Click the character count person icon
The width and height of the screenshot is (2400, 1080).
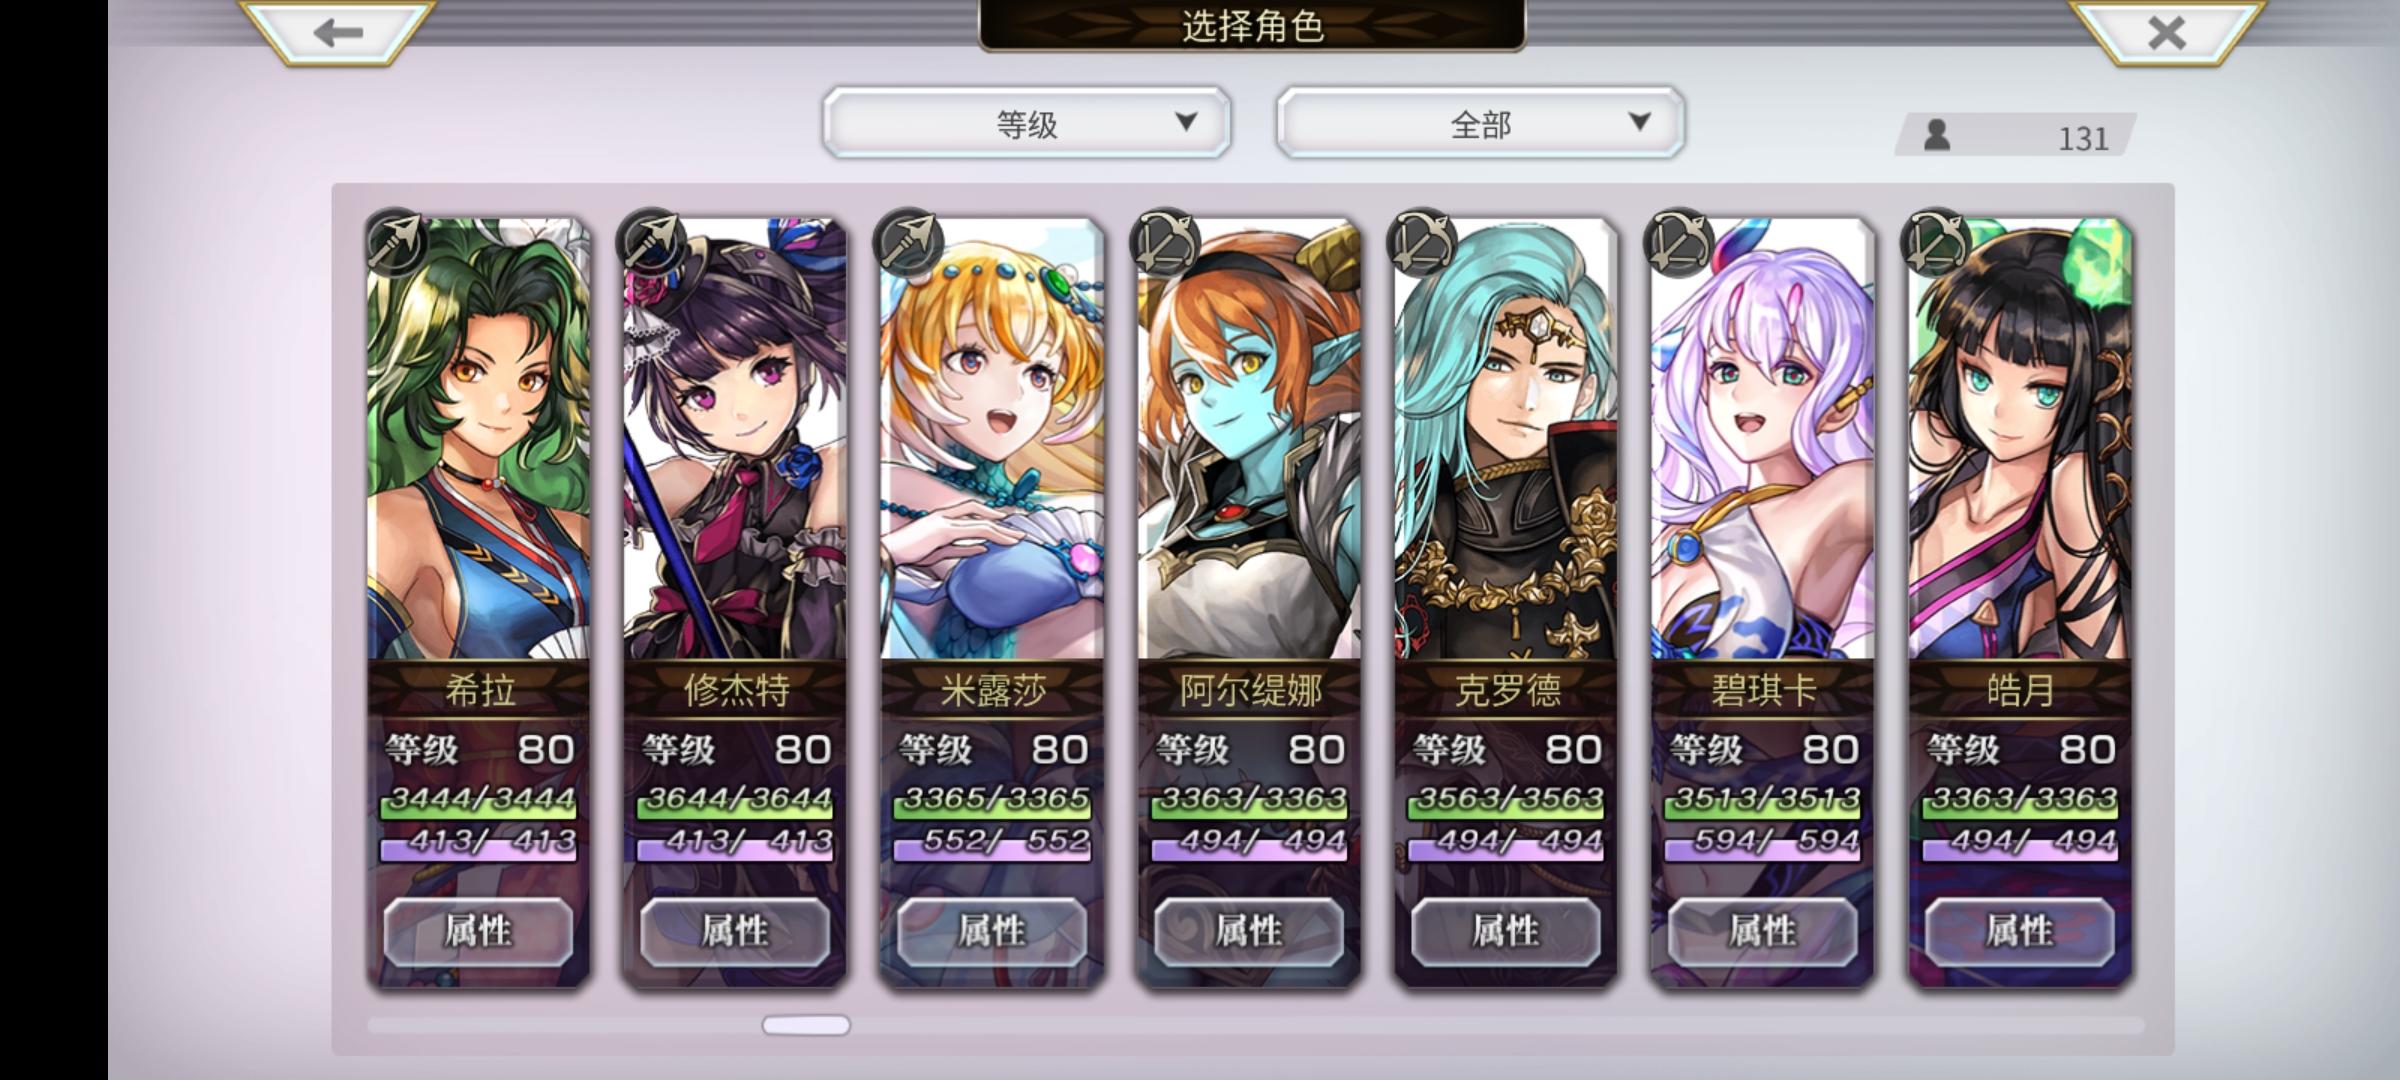[1937, 135]
